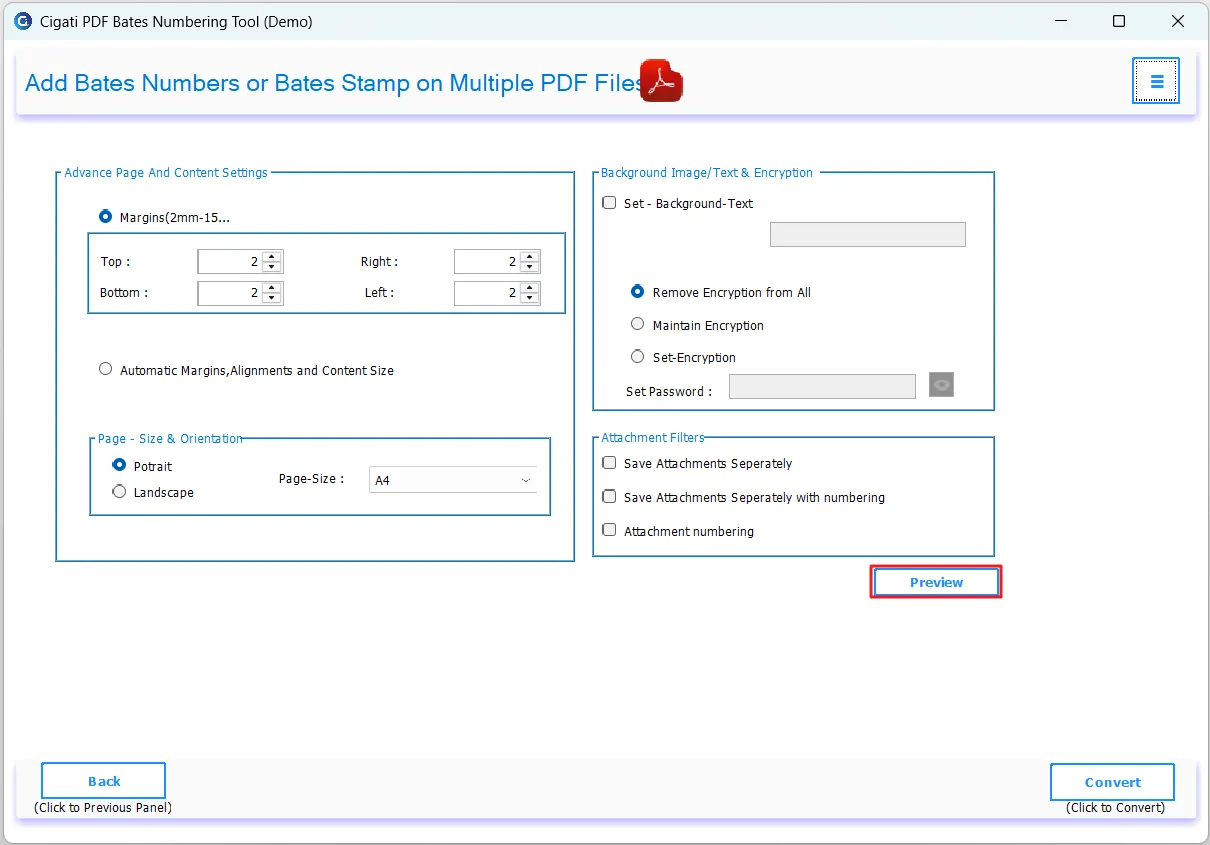The image size is (1210, 845).
Task: Go to the previous panel with Back
Action: (102, 780)
